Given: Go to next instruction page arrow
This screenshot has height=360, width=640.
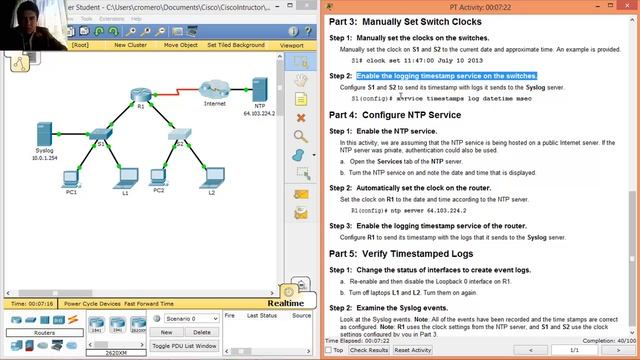Looking at the screenshot, I should coord(618,350).
